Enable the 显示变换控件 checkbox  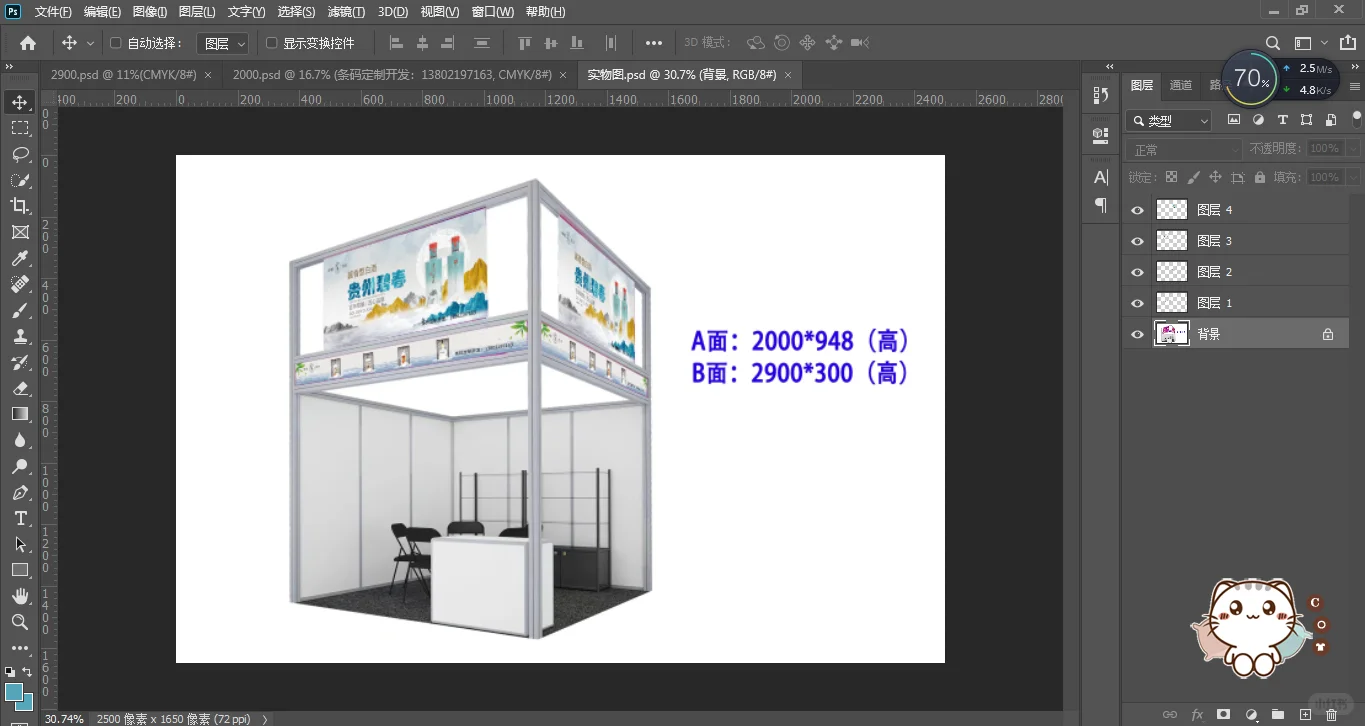click(x=271, y=43)
